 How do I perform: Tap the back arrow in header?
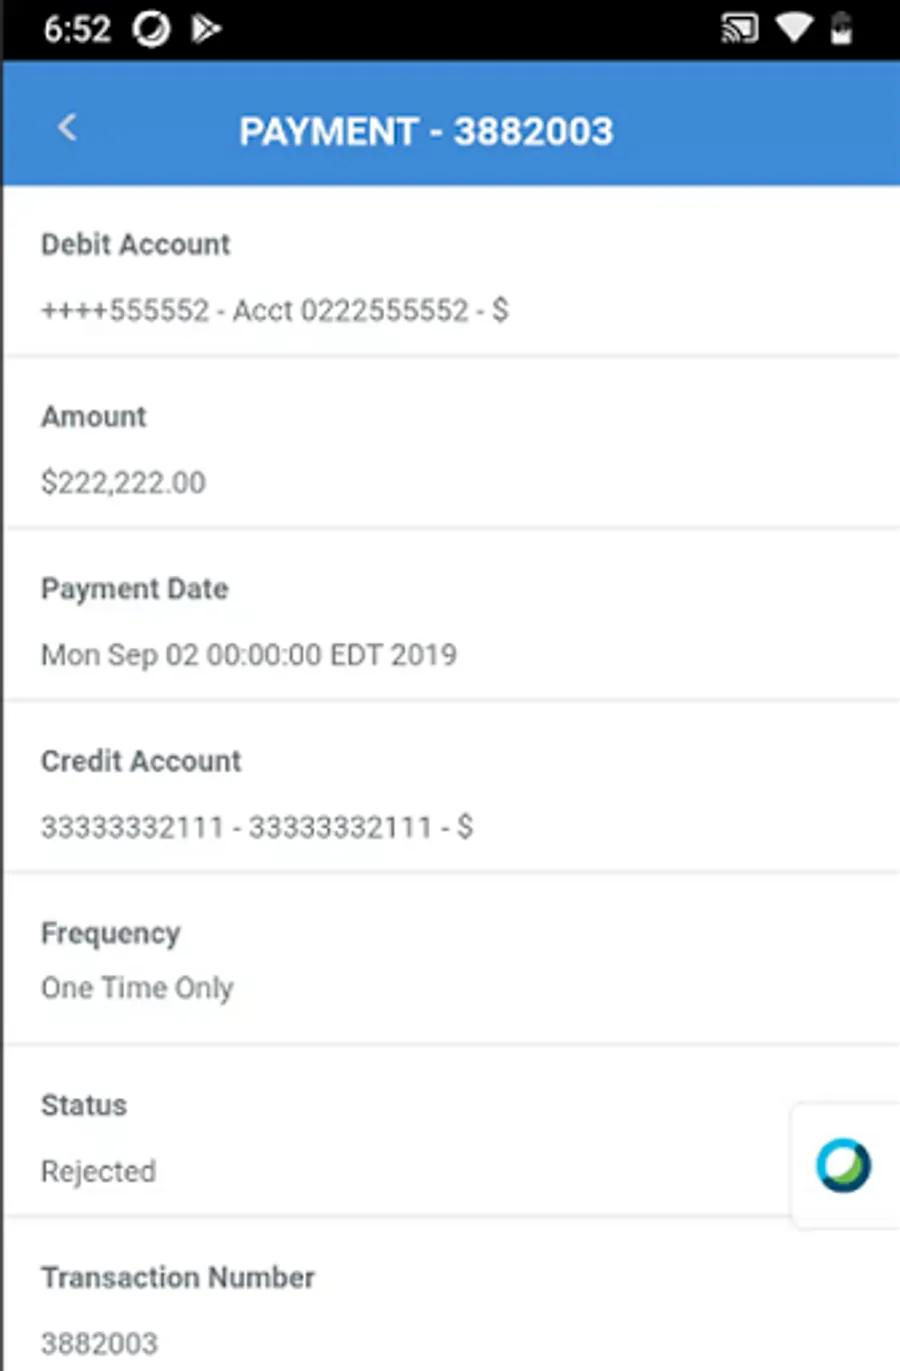[x=67, y=128]
